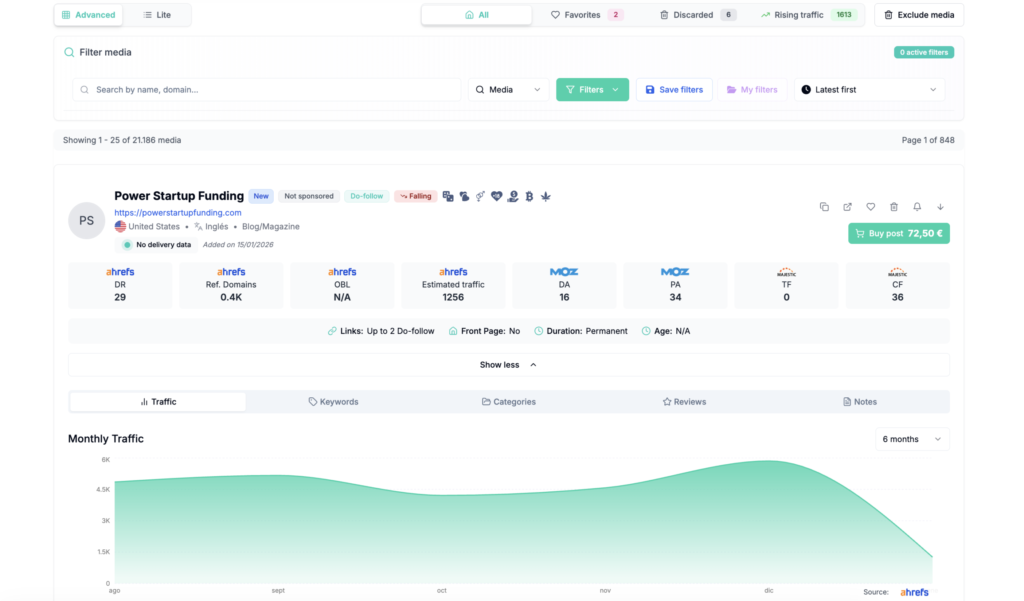The width and height of the screenshot is (1024, 601).
Task: Collapse details with Show less
Action: tap(508, 365)
